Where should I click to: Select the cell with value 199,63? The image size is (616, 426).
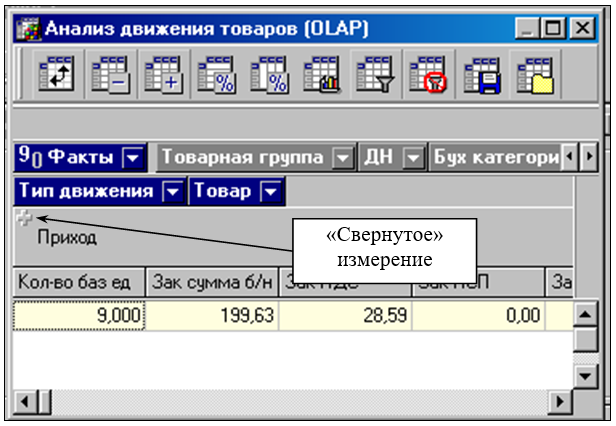(212, 316)
